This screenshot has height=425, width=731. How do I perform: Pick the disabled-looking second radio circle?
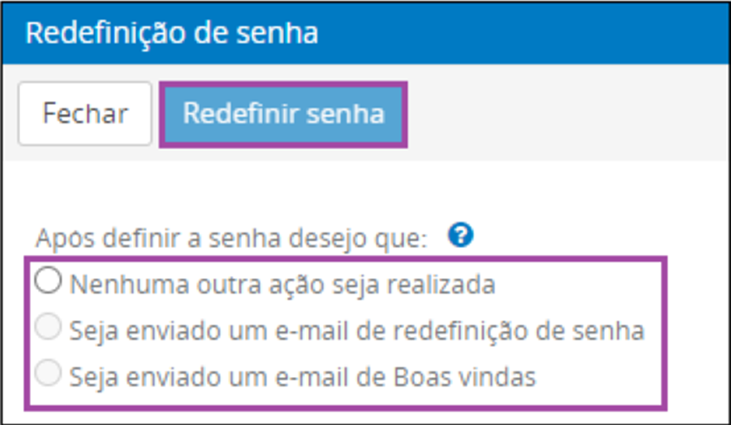[x=48, y=327]
